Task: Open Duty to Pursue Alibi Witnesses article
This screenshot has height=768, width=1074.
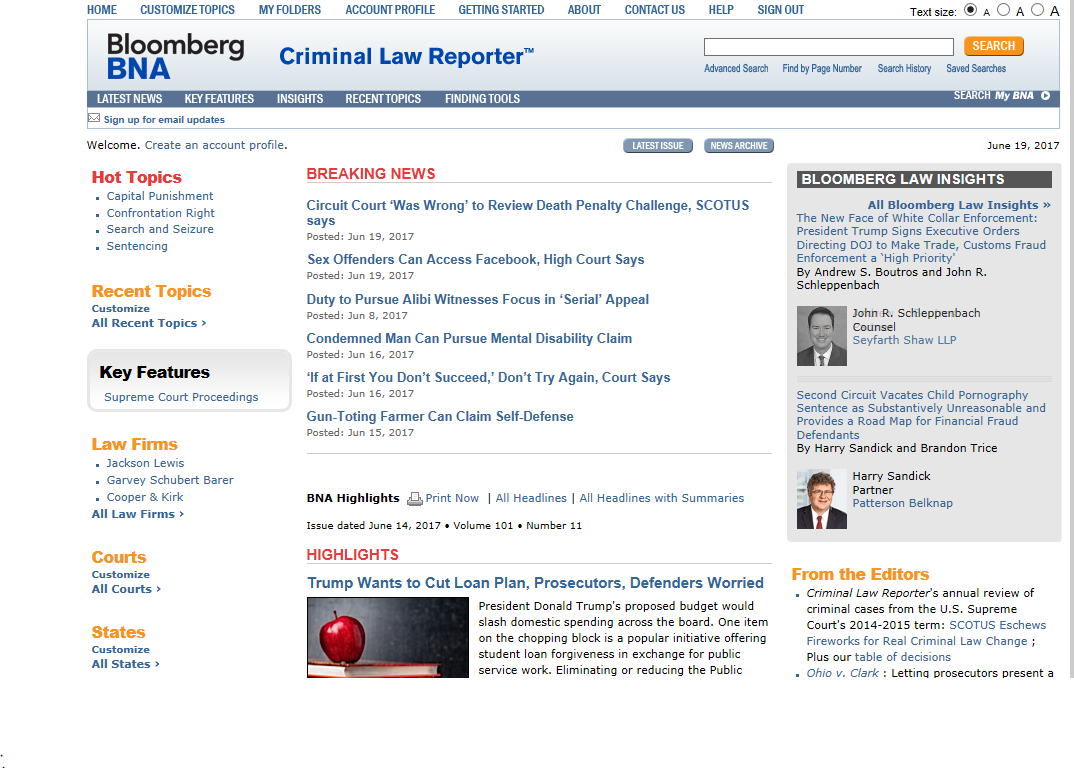Action: [477, 299]
